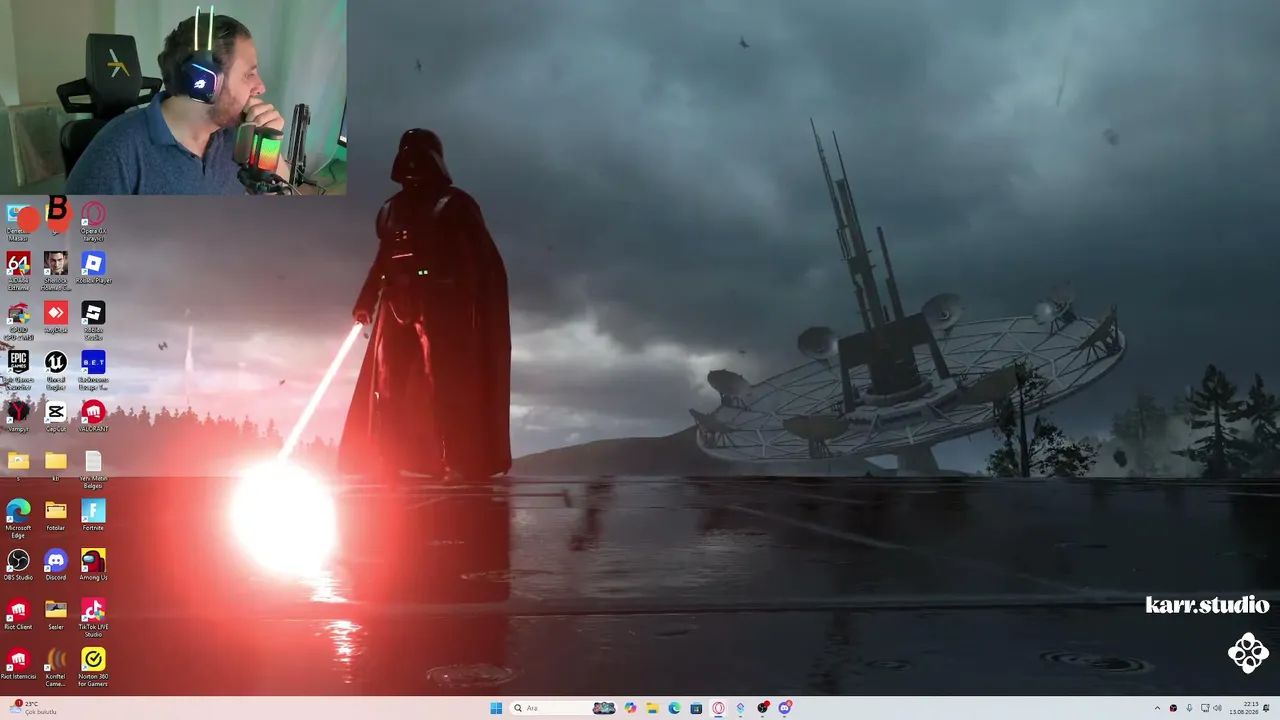The image size is (1280, 720).
Task: Open the volume control in system tray
Action: click(x=1217, y=708)
